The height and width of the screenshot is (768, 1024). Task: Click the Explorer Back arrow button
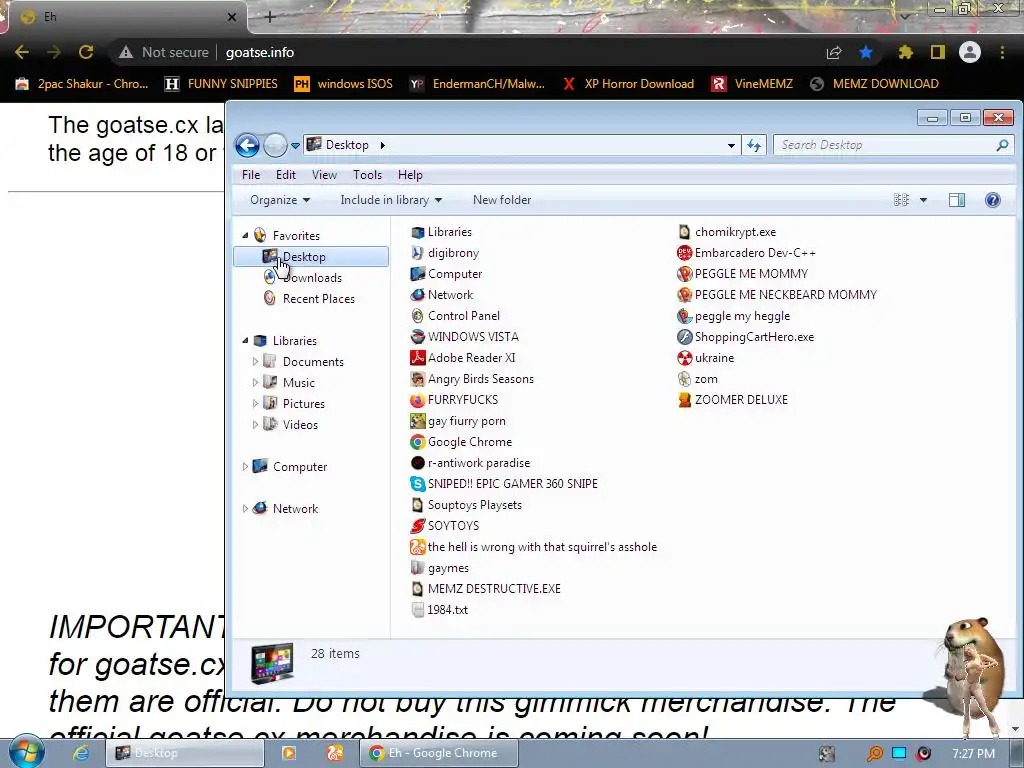coord(248,145)
